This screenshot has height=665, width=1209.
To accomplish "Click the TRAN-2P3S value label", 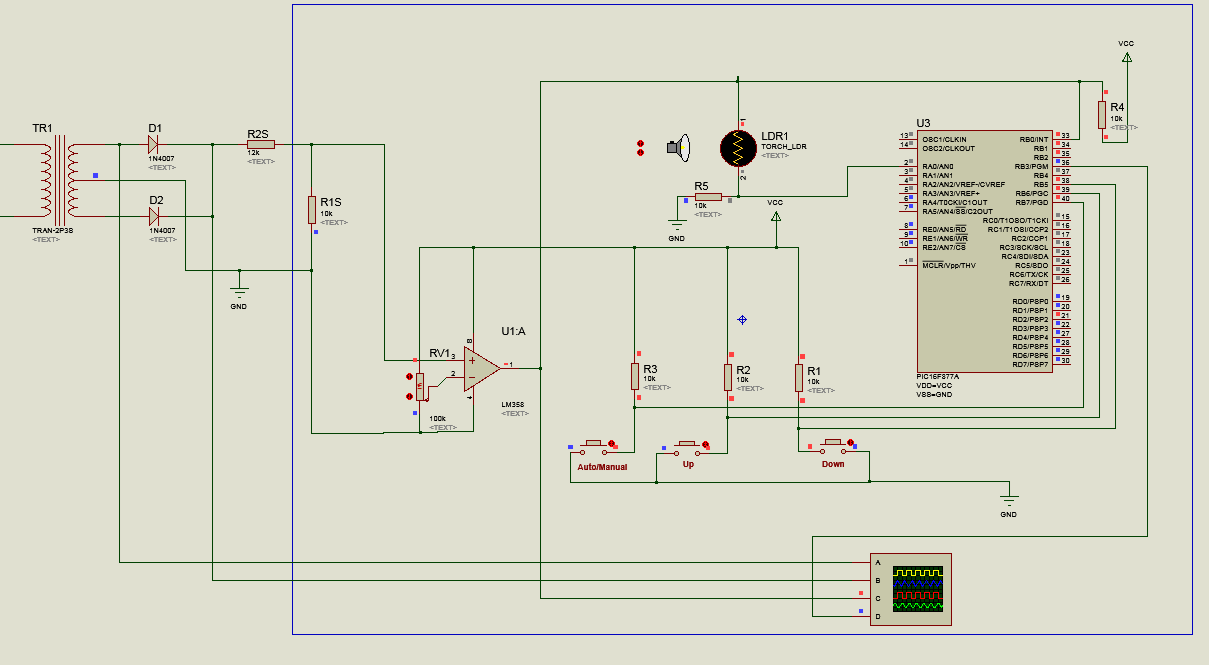I will (x=53, y=230).
